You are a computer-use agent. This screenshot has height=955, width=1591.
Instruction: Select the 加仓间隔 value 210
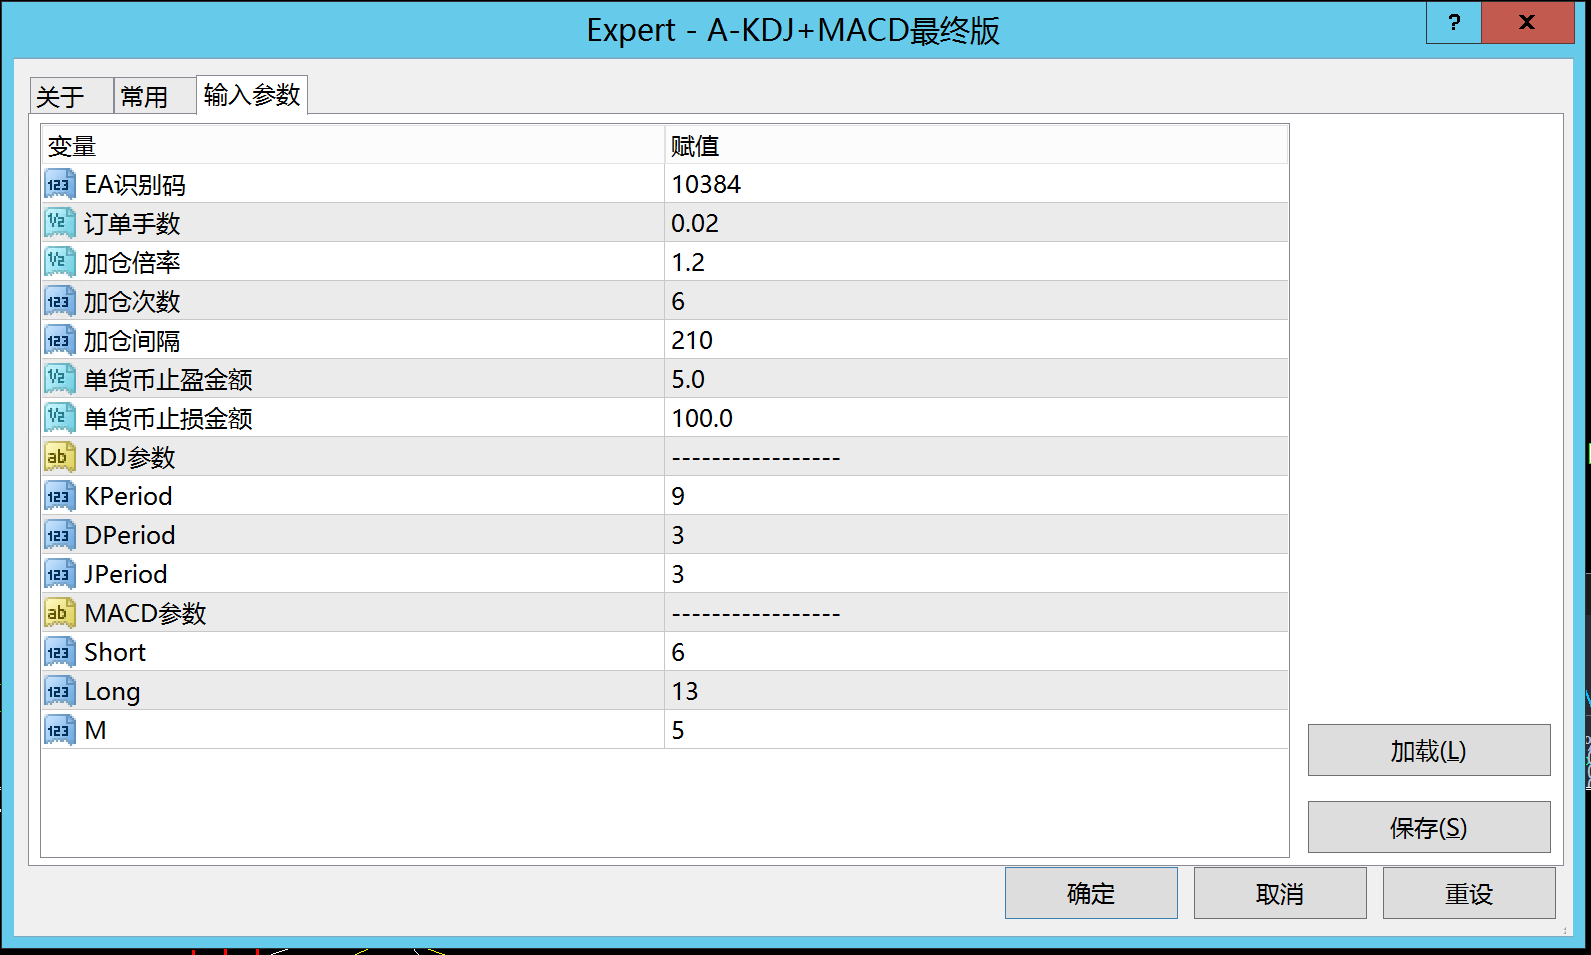click(x=692, y=340)
